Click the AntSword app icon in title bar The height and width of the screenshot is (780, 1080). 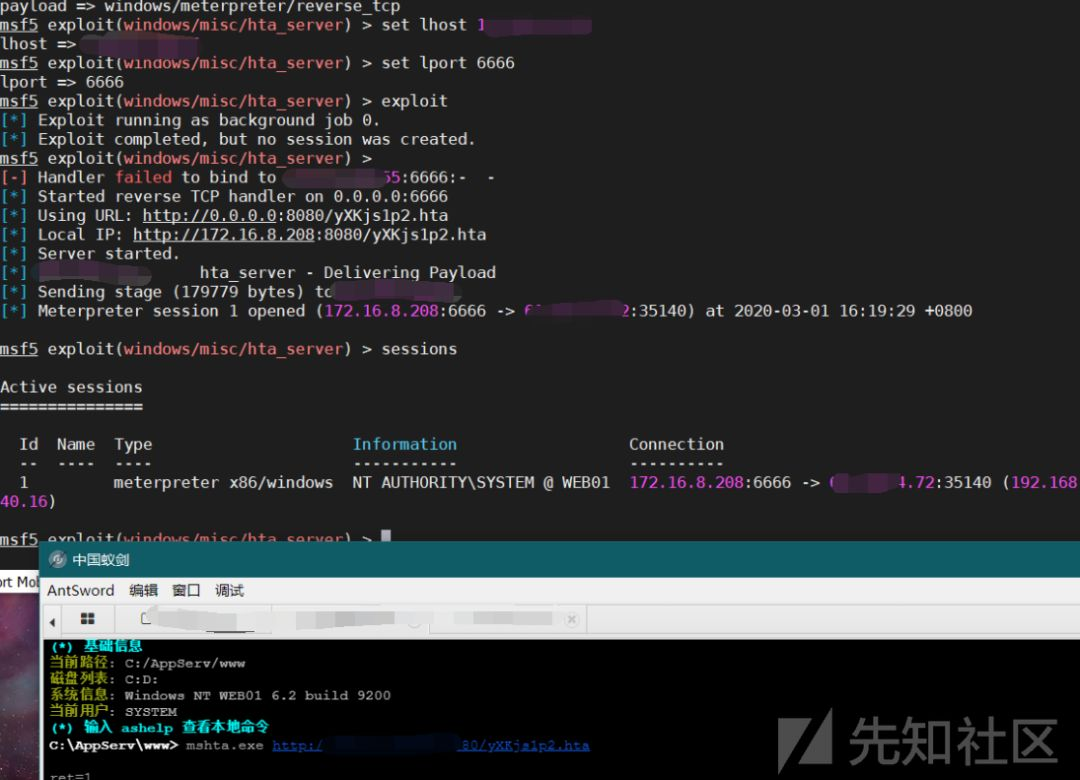pyautogui.click(x=58, y=560)
